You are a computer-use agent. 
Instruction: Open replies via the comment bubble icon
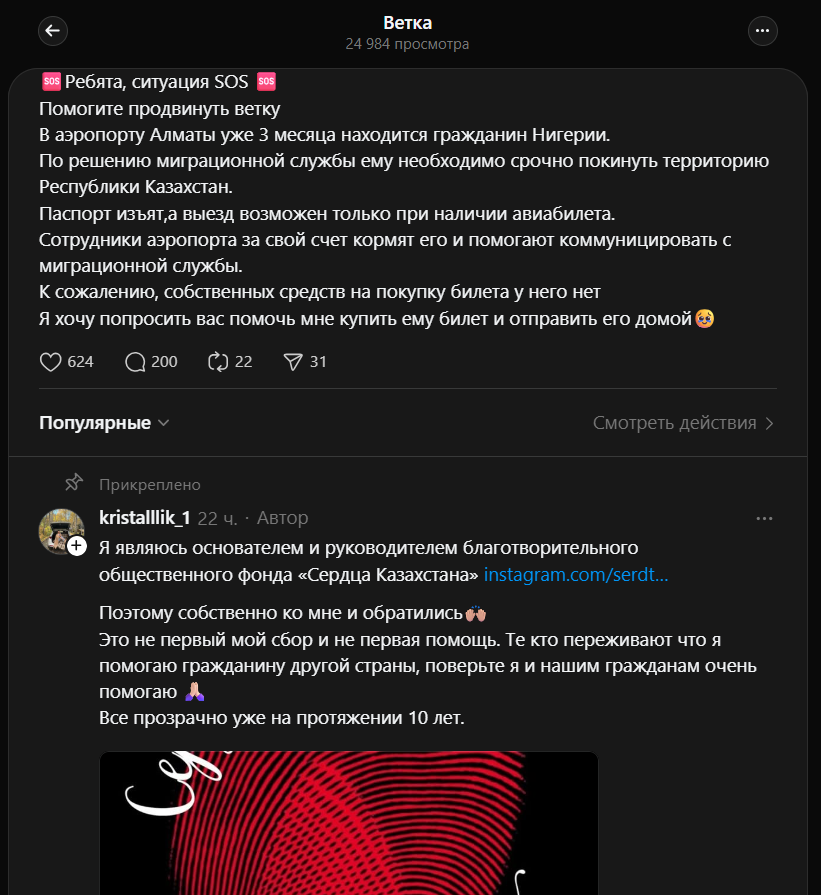click(x=135, y=362)
